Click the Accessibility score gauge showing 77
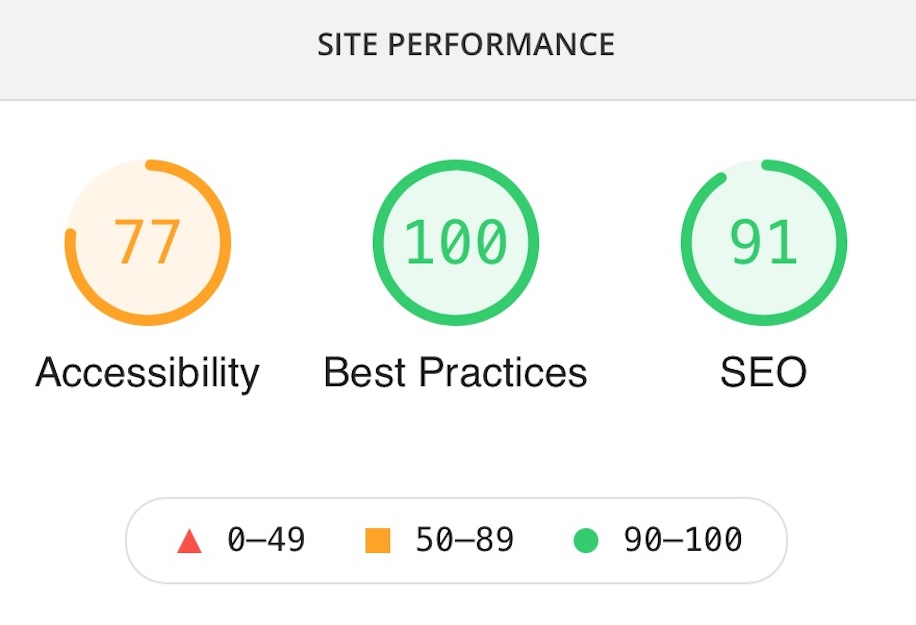 (x=148, y=242)
